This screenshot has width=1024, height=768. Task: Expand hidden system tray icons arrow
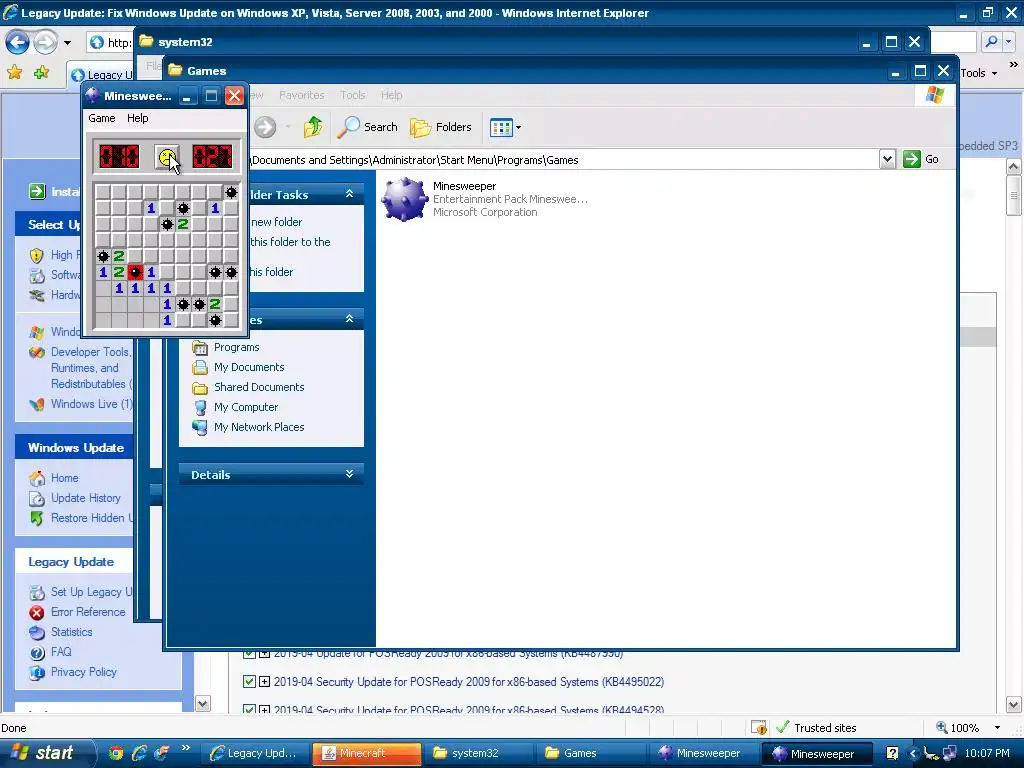[912, 753]
